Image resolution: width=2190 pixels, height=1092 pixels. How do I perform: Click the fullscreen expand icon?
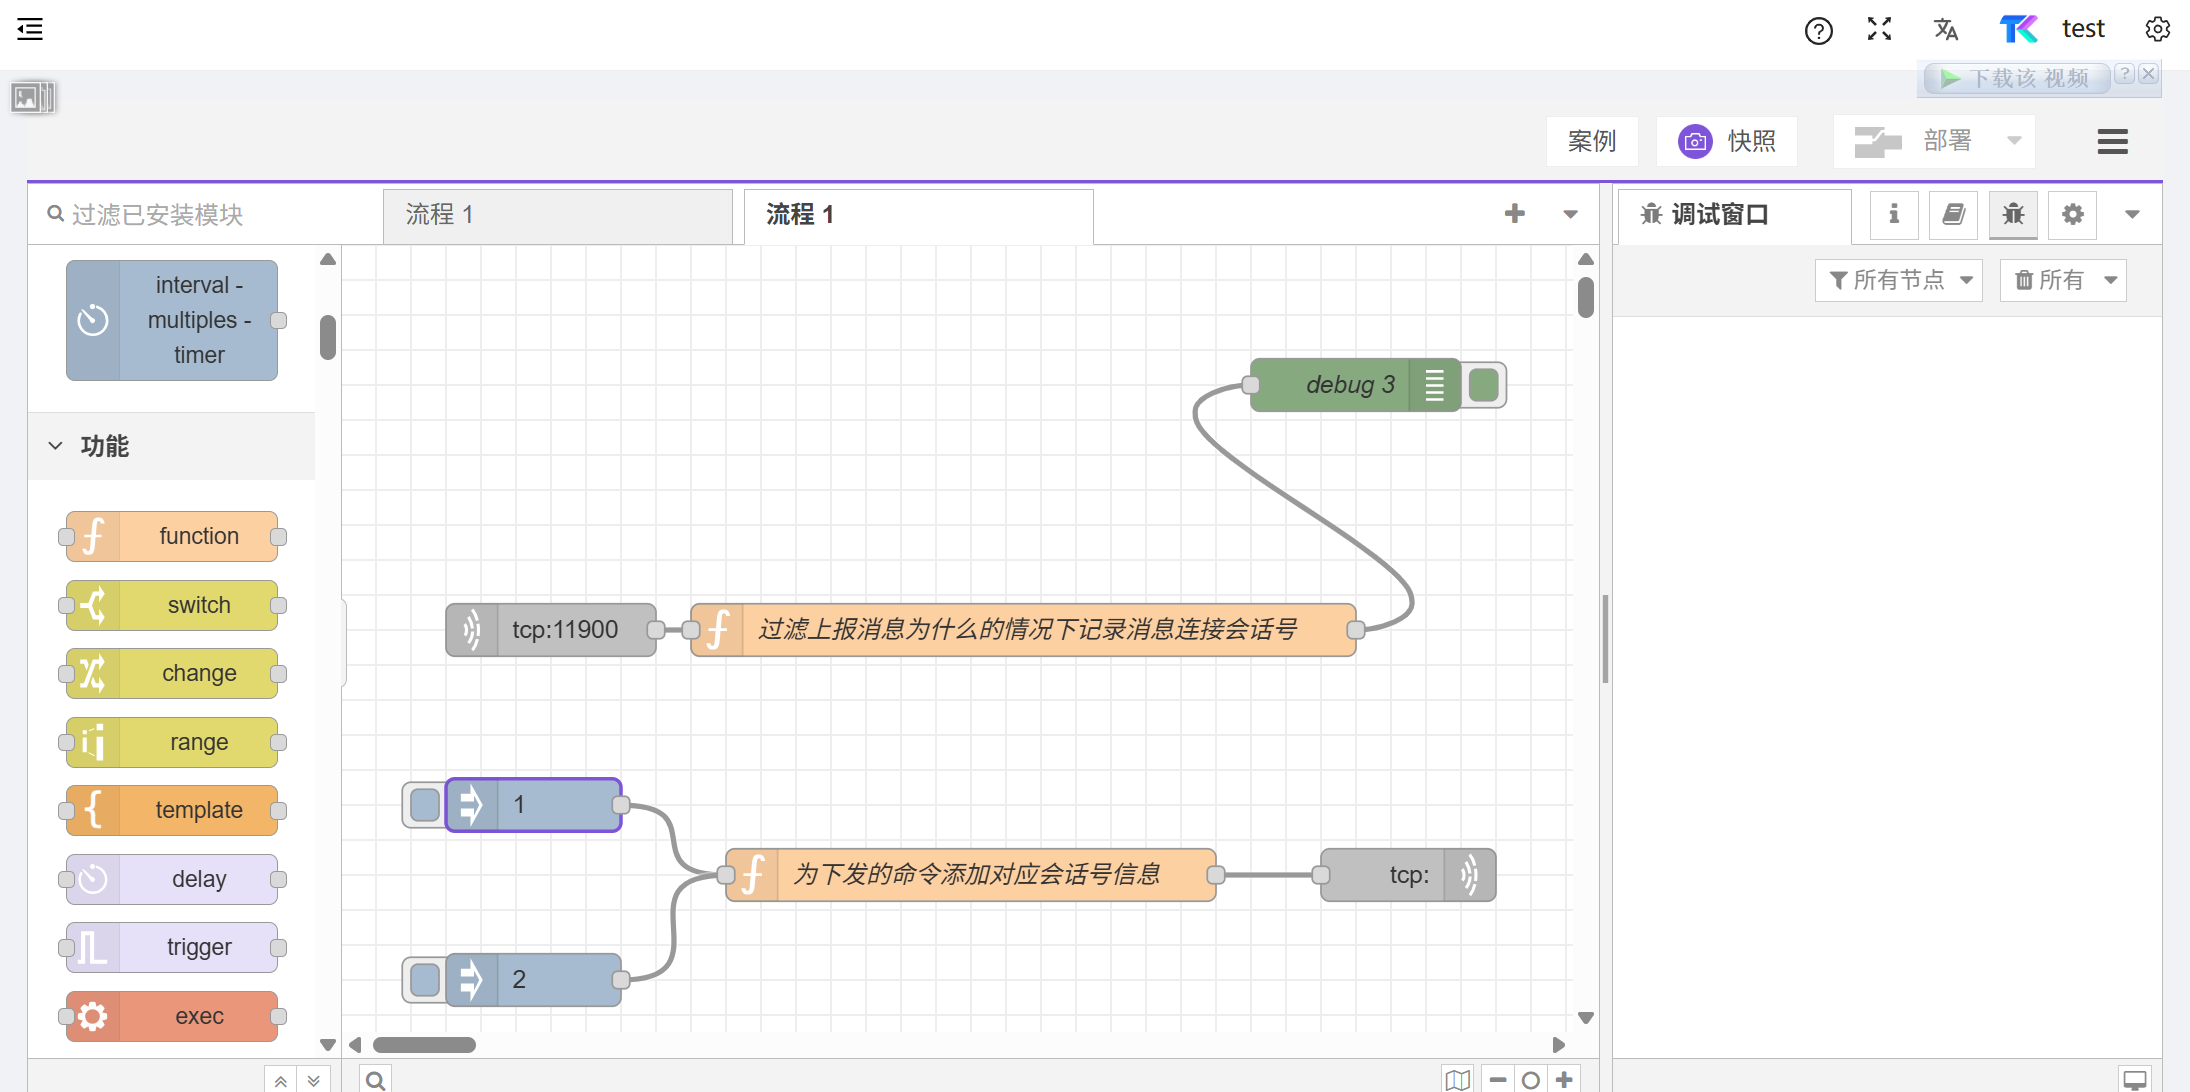point(1879,29)
